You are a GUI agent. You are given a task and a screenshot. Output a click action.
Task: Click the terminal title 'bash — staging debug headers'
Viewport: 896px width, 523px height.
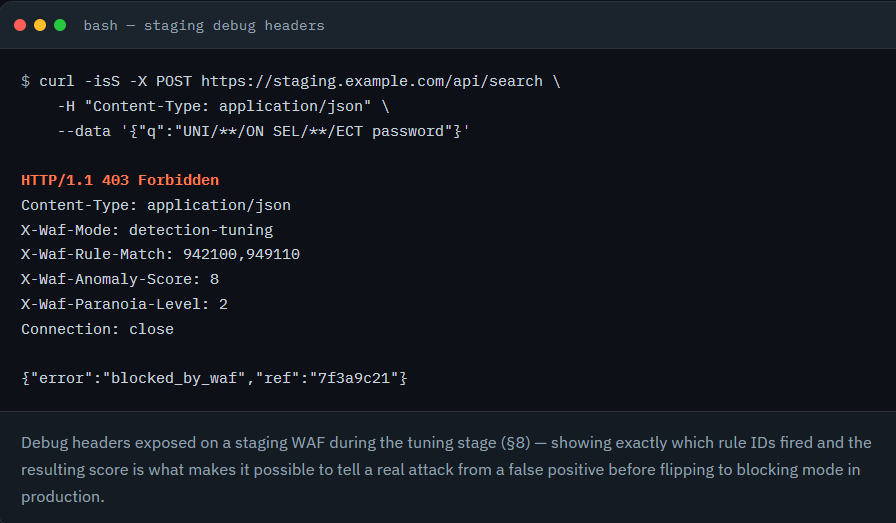(204, 26)
